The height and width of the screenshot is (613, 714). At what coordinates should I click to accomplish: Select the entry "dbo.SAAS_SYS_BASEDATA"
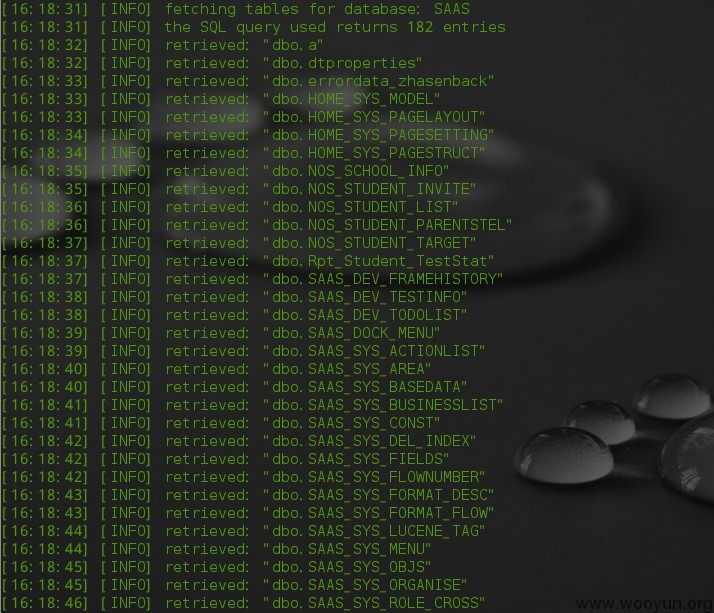coord(365,387)
